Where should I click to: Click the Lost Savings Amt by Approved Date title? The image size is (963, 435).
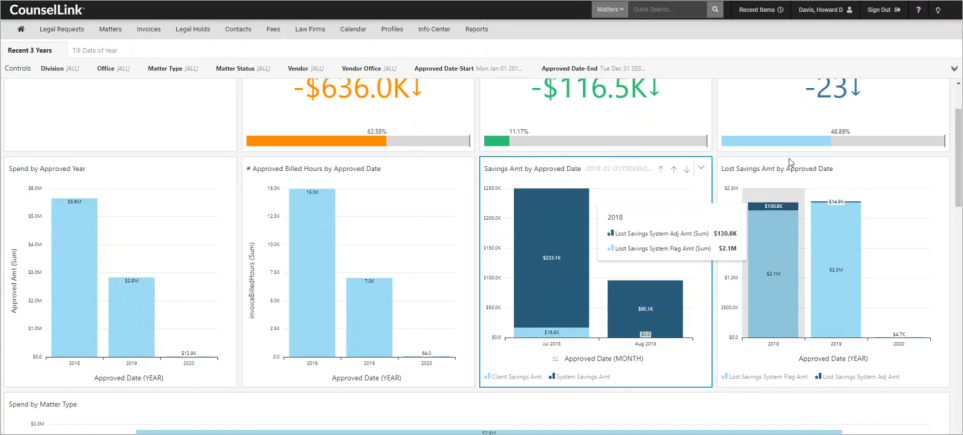(777, 168)
